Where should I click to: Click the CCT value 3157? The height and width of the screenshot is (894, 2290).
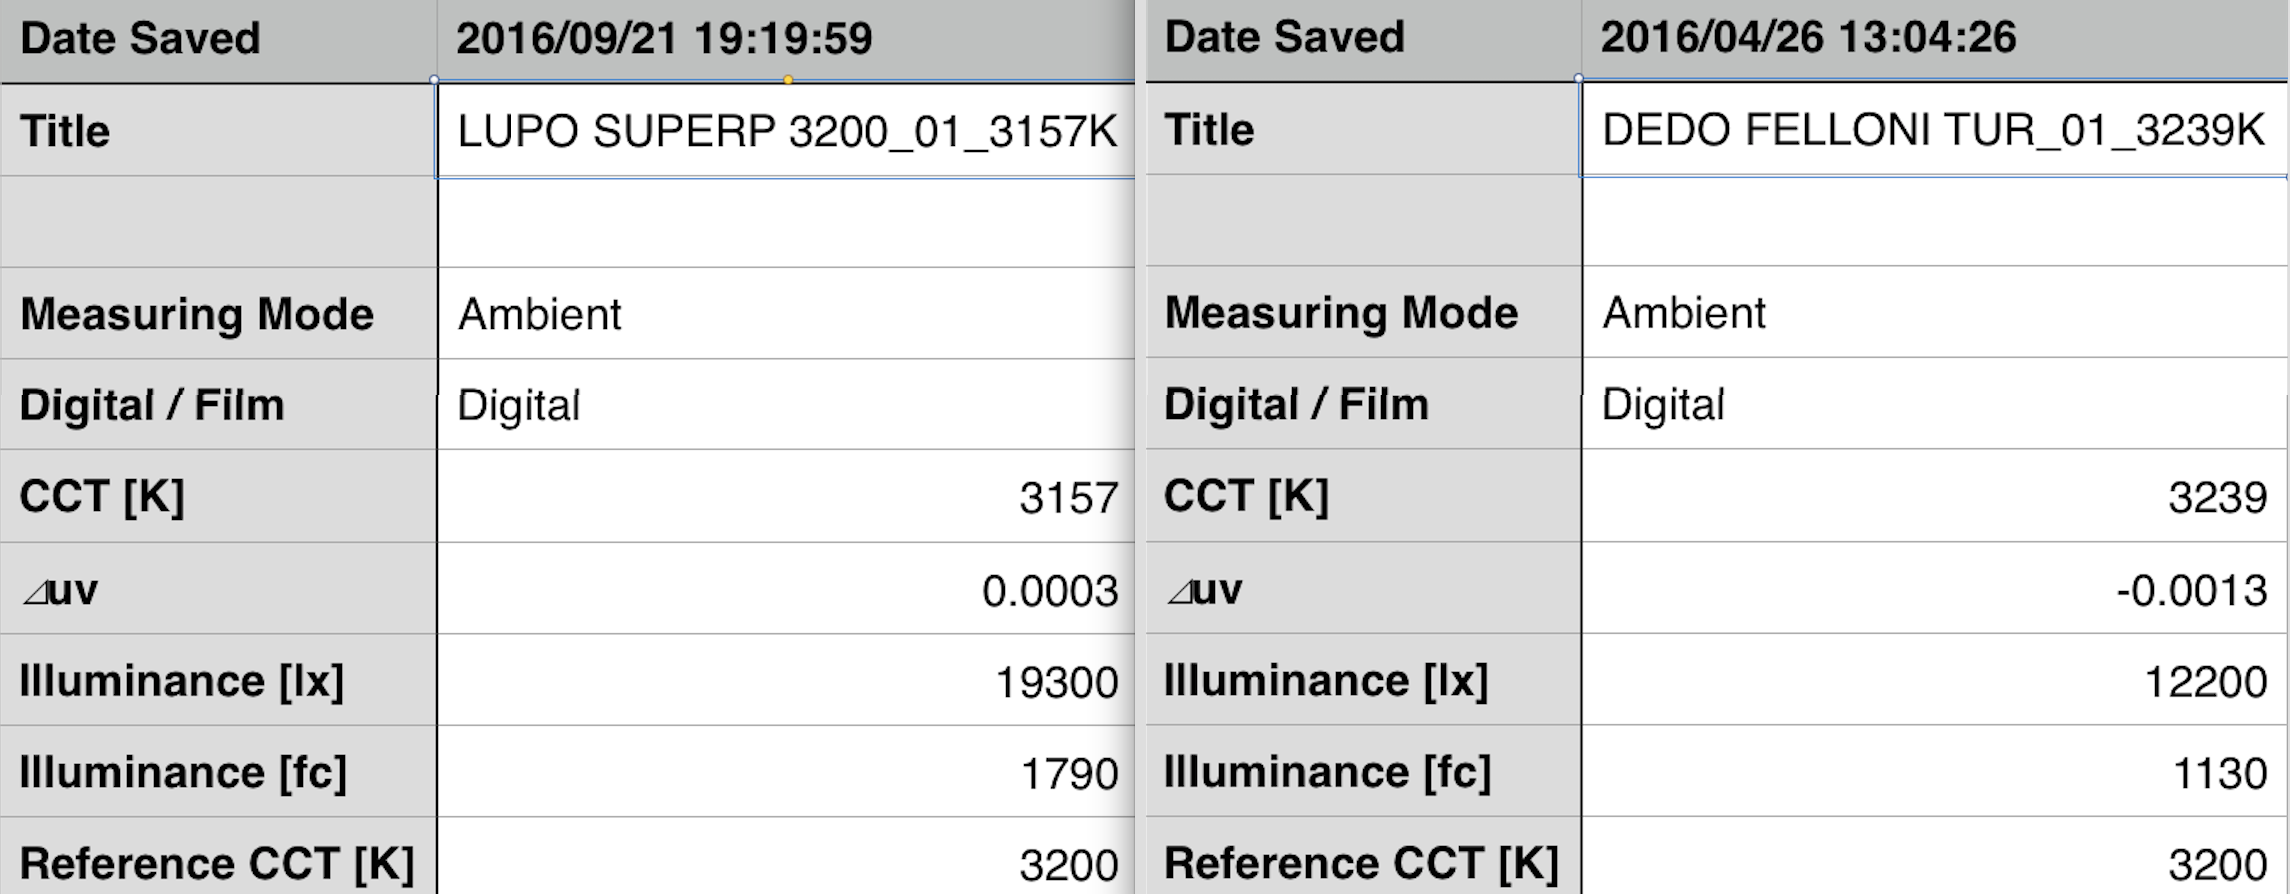point(1068,497)
